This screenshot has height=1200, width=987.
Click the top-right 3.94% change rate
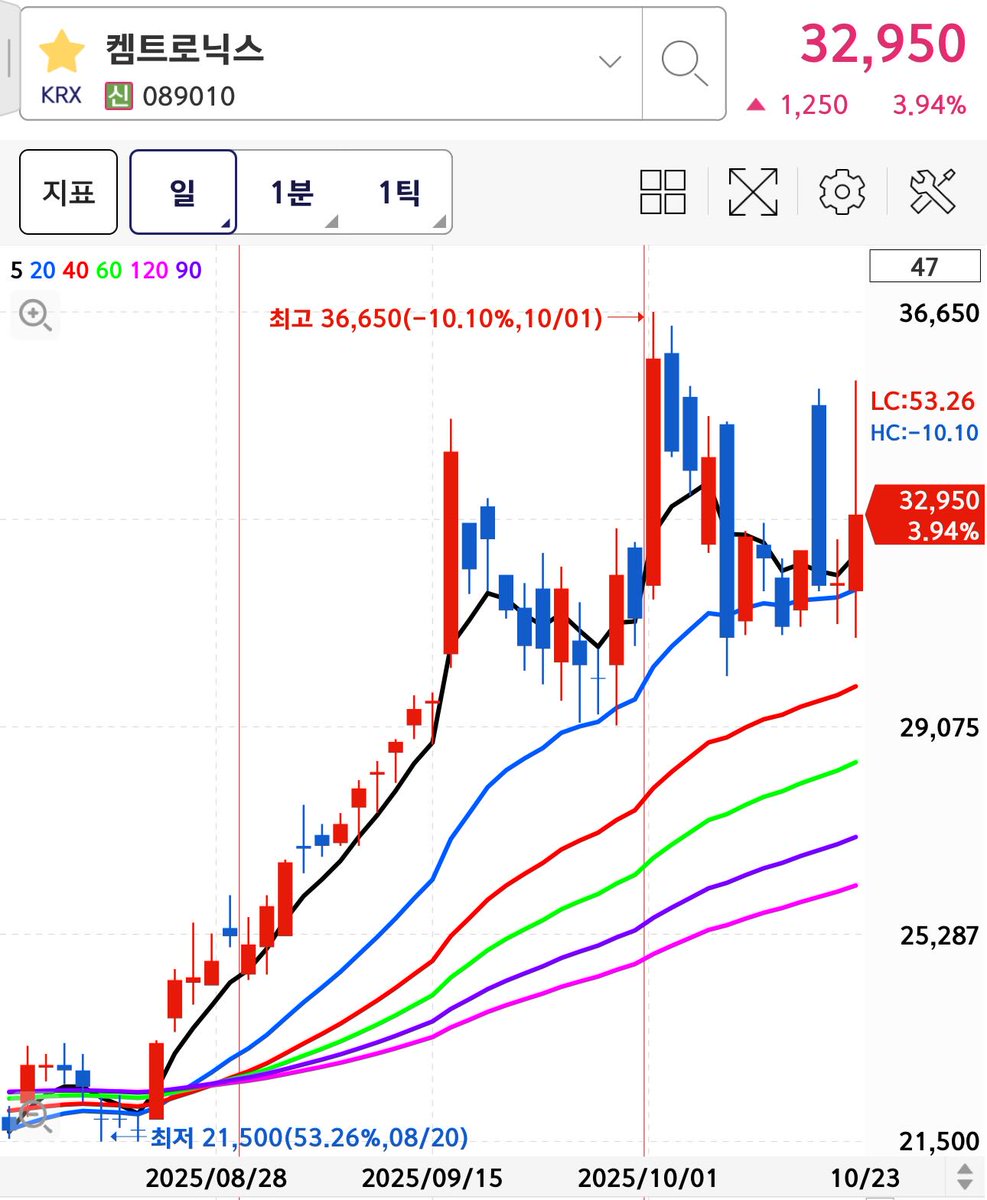pos(929,104)
